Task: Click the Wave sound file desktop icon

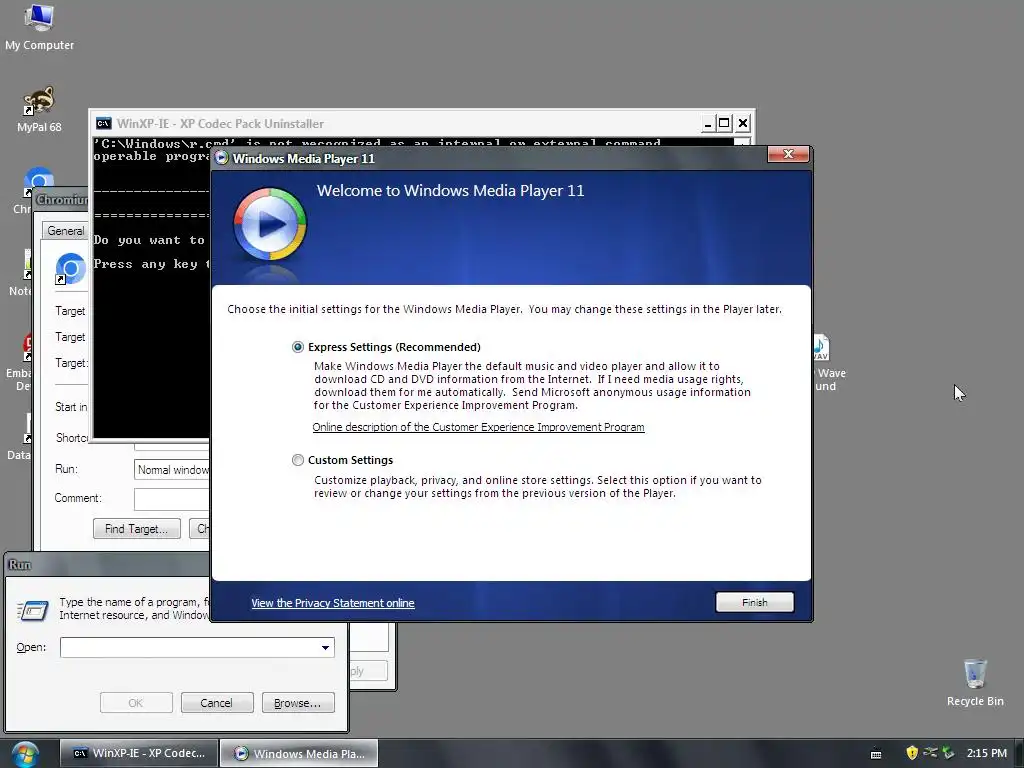Action: click(x=829, y=363)
